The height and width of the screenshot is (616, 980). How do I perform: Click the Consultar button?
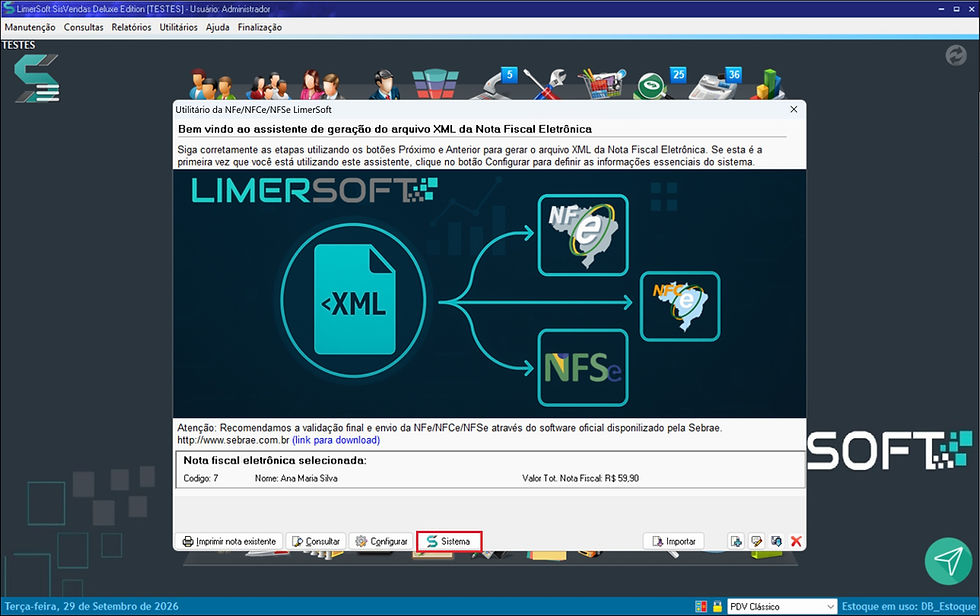(x=316, y=541)
